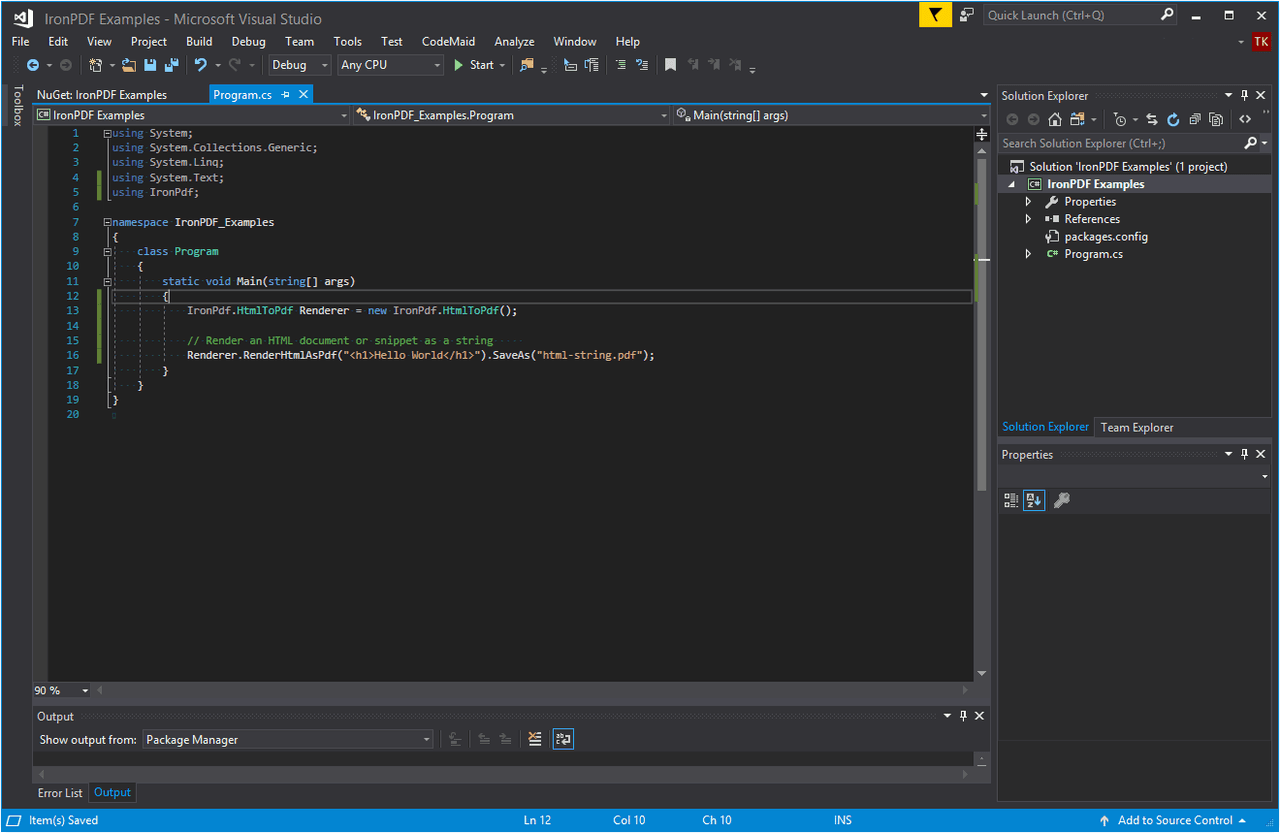Toggle Show All Files in Solution Explorer
Image resolution: width=1280 pixels, height=833 pixels.
(1216, 119)
